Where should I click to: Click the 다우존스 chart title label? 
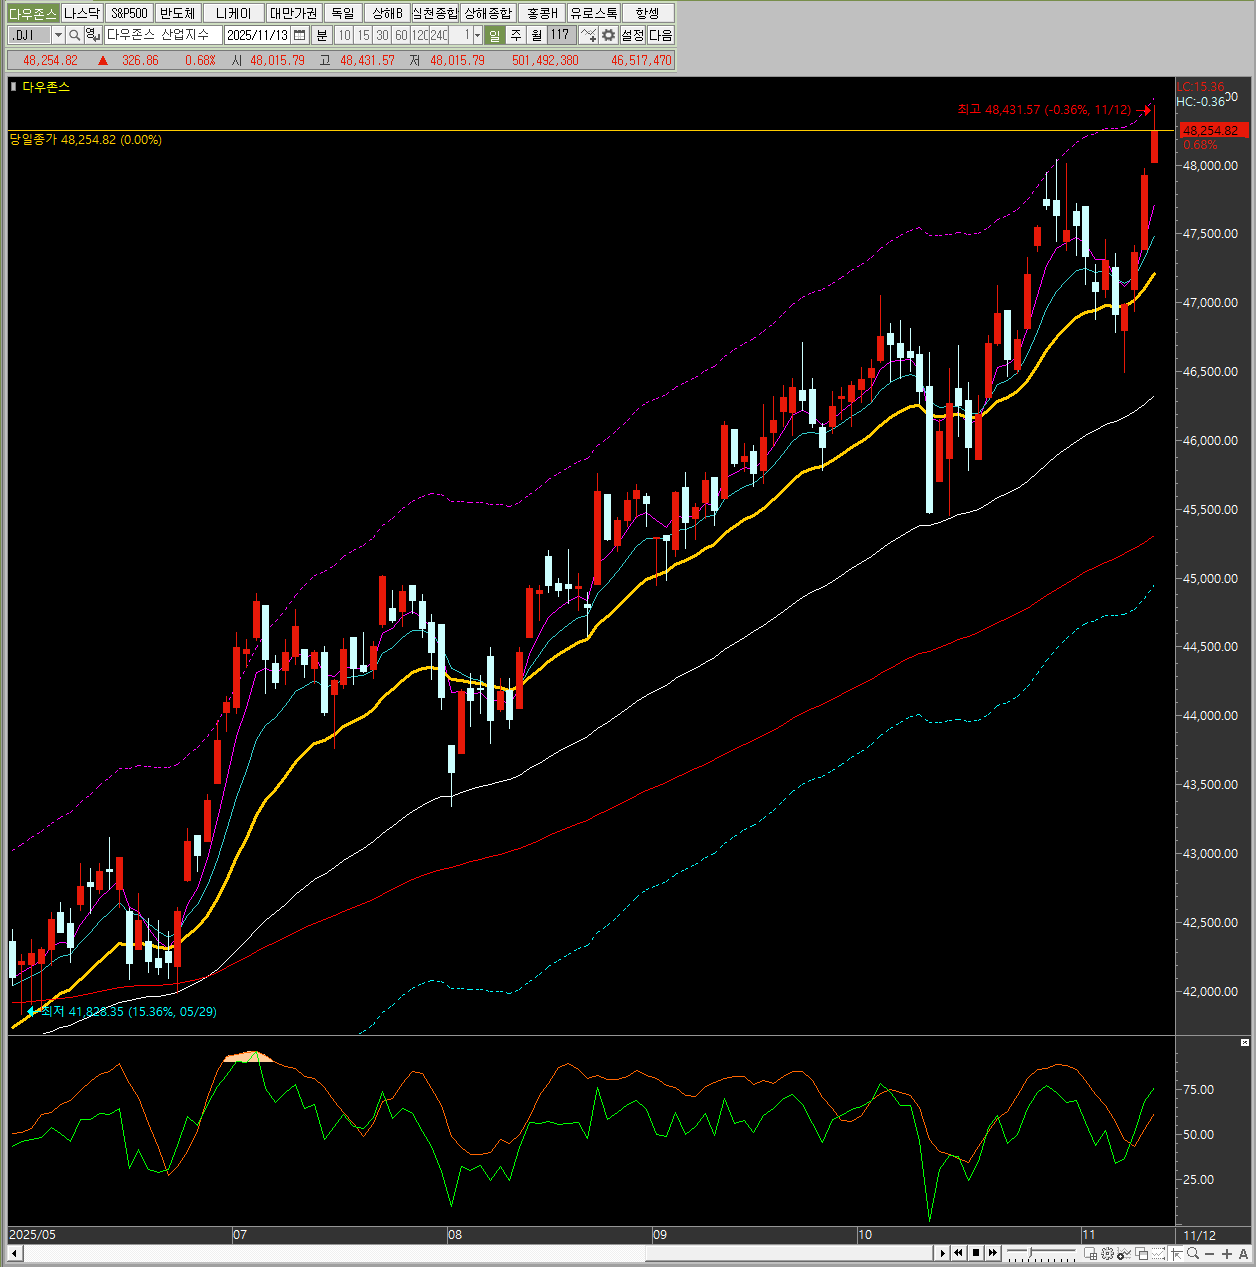[x=46, y=87]
